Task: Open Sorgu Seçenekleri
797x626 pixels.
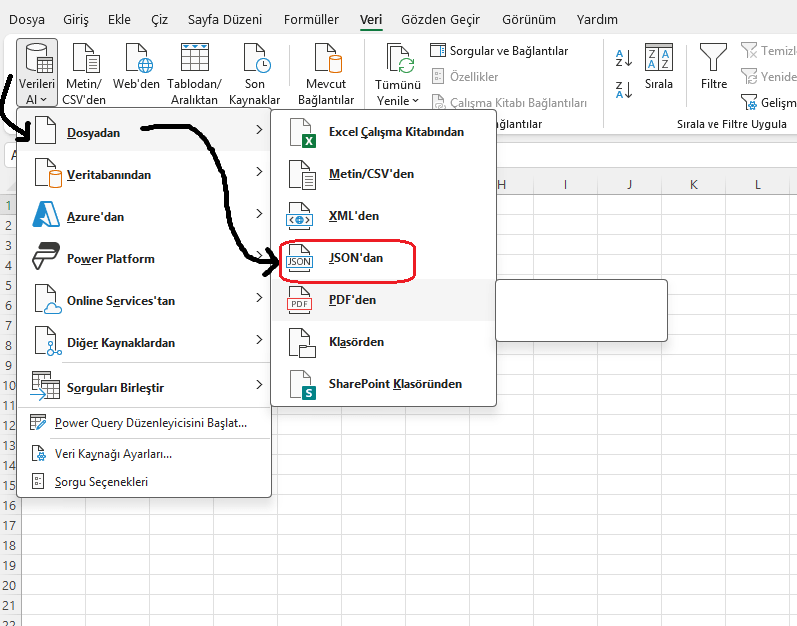Action: tap(144, 481)
